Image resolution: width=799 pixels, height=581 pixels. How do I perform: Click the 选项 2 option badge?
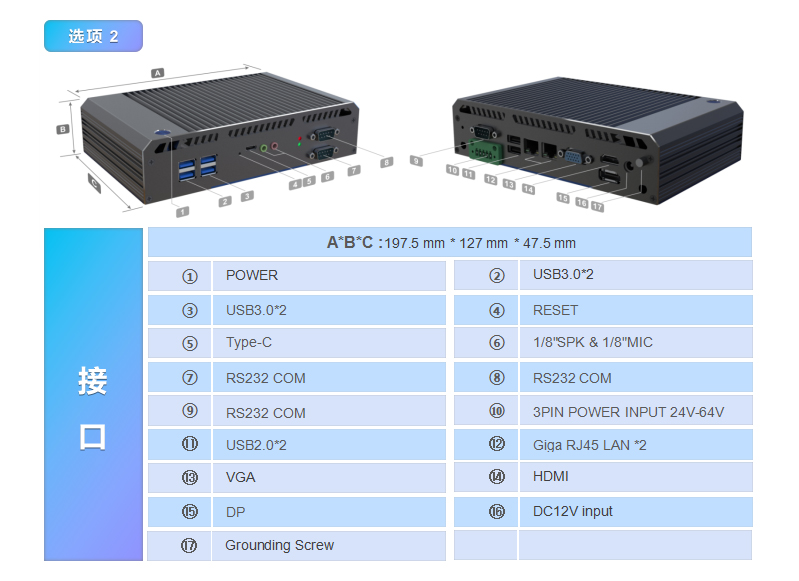(93, 36)
